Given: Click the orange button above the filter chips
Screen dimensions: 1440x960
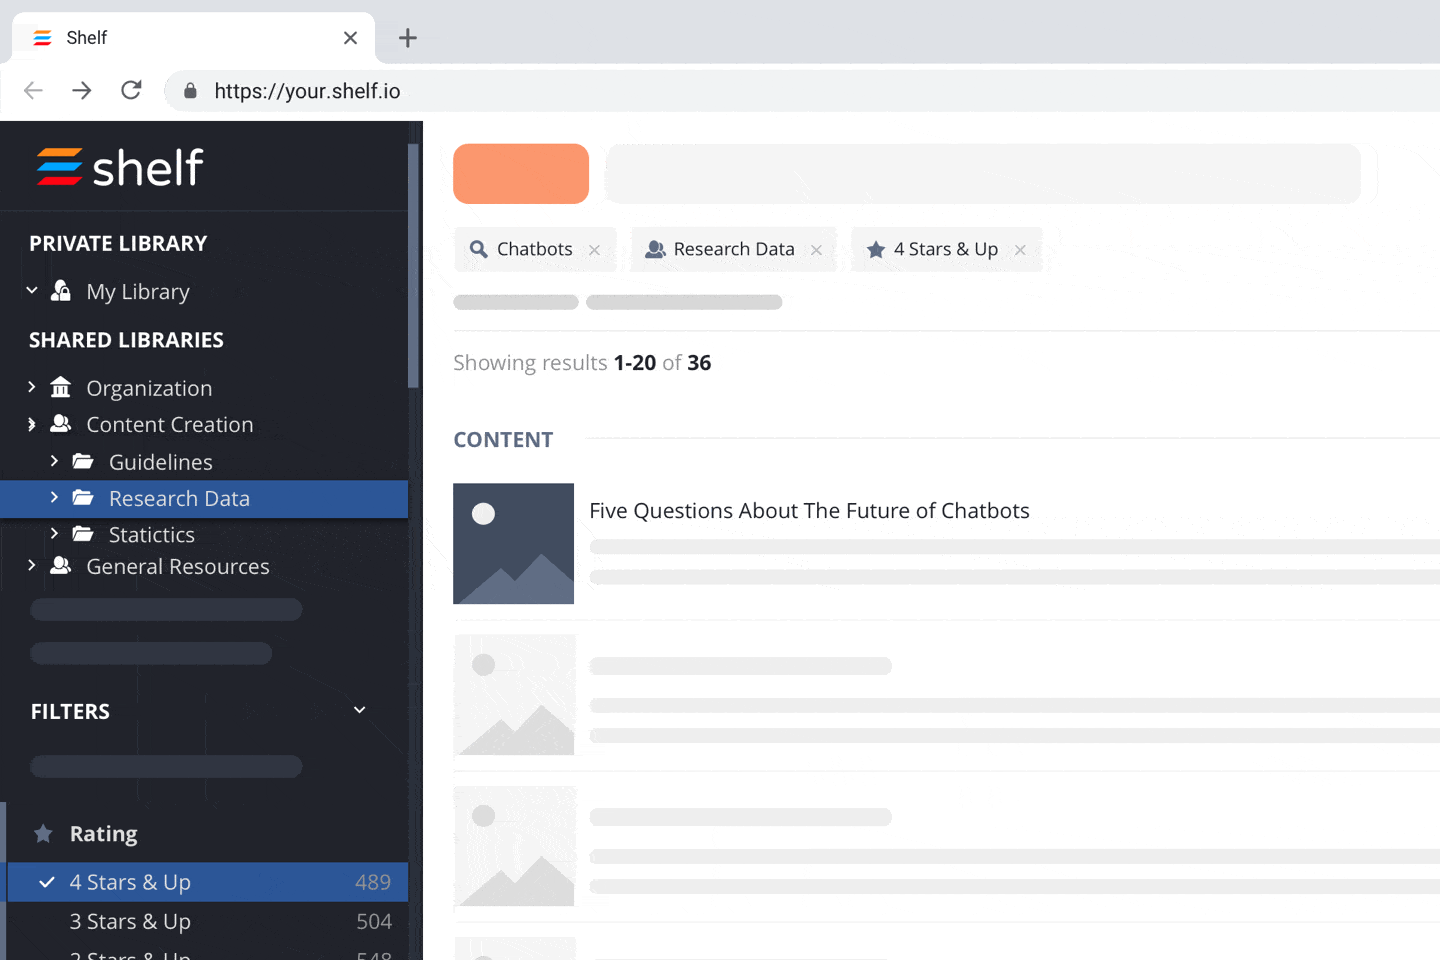Looking at the screenshot, I should (521, 174).
